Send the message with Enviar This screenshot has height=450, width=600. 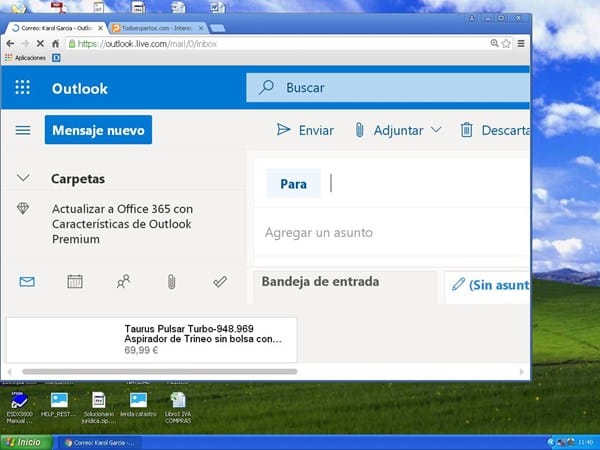point(305,130)
